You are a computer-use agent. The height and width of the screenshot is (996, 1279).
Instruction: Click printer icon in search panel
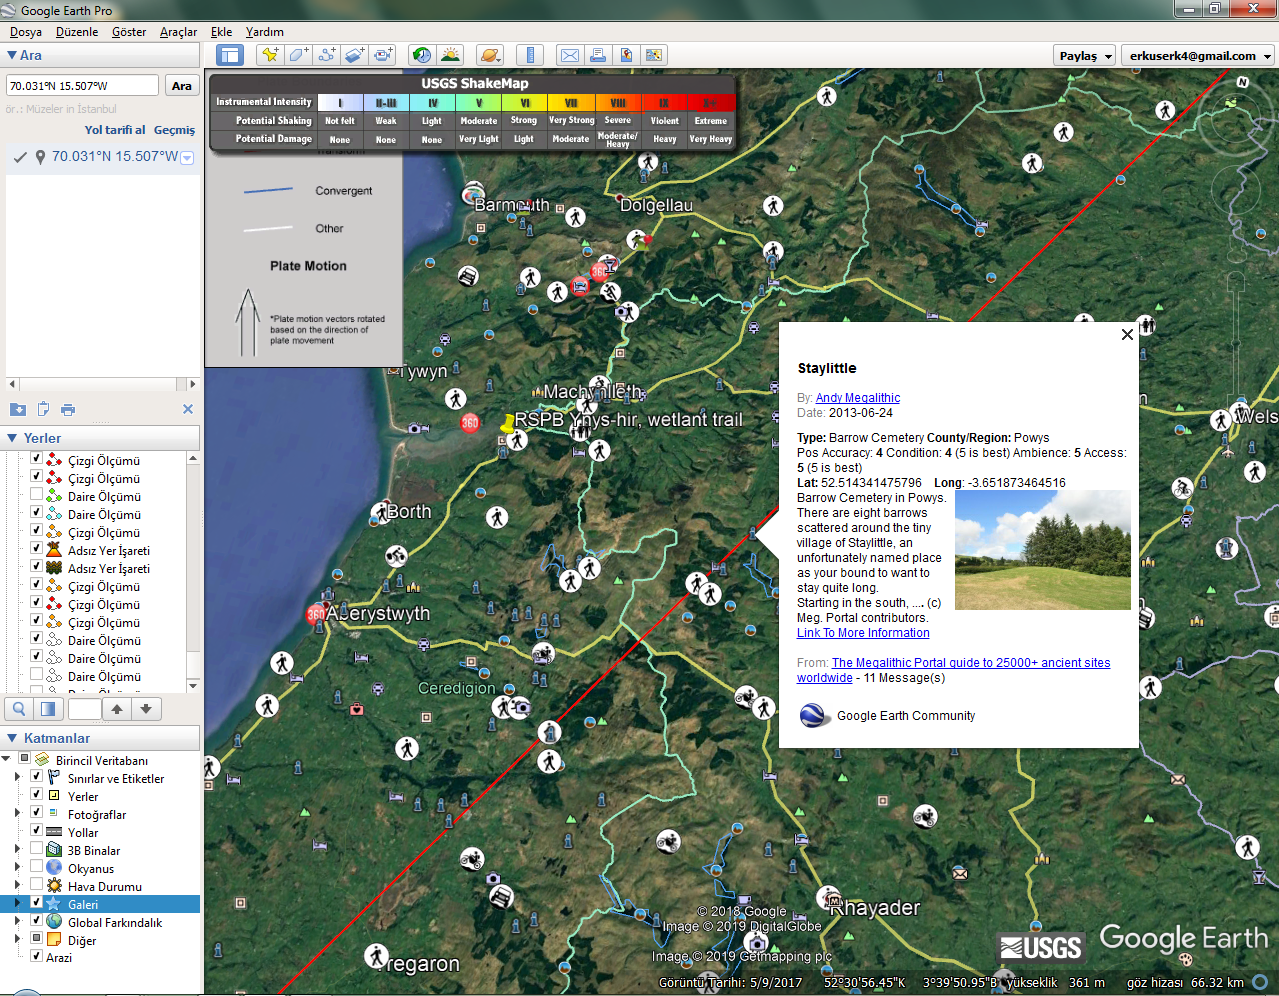click(68, 409)
